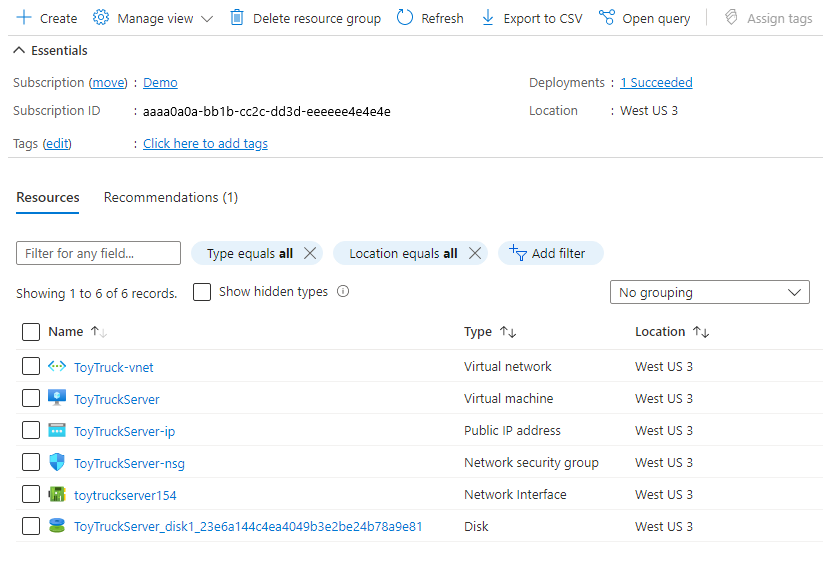Click the 'Virtual machine' type cell

pos(509,398)
